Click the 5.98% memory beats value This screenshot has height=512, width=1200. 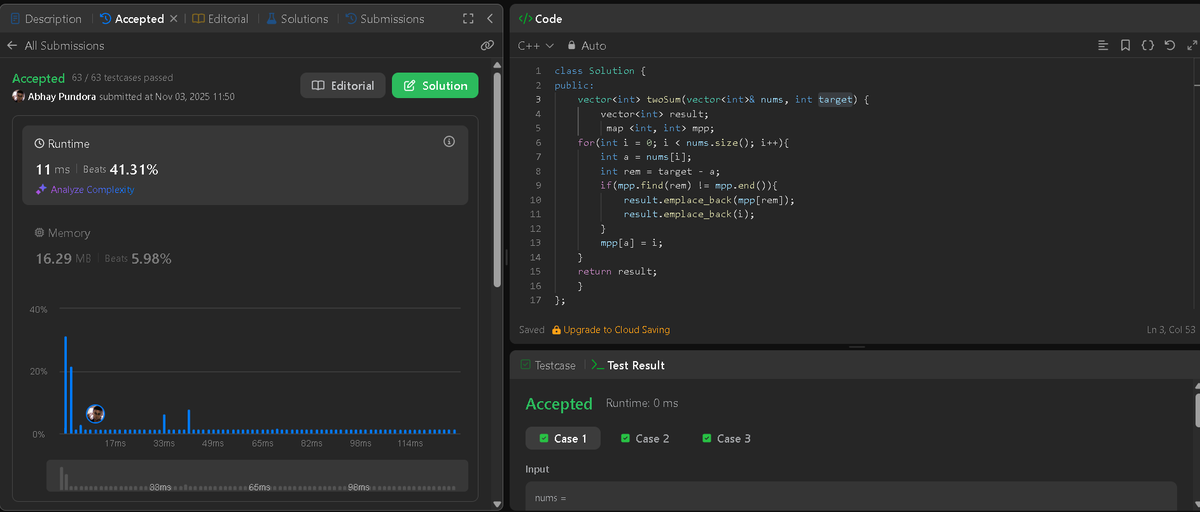click(x=151, y=258)
